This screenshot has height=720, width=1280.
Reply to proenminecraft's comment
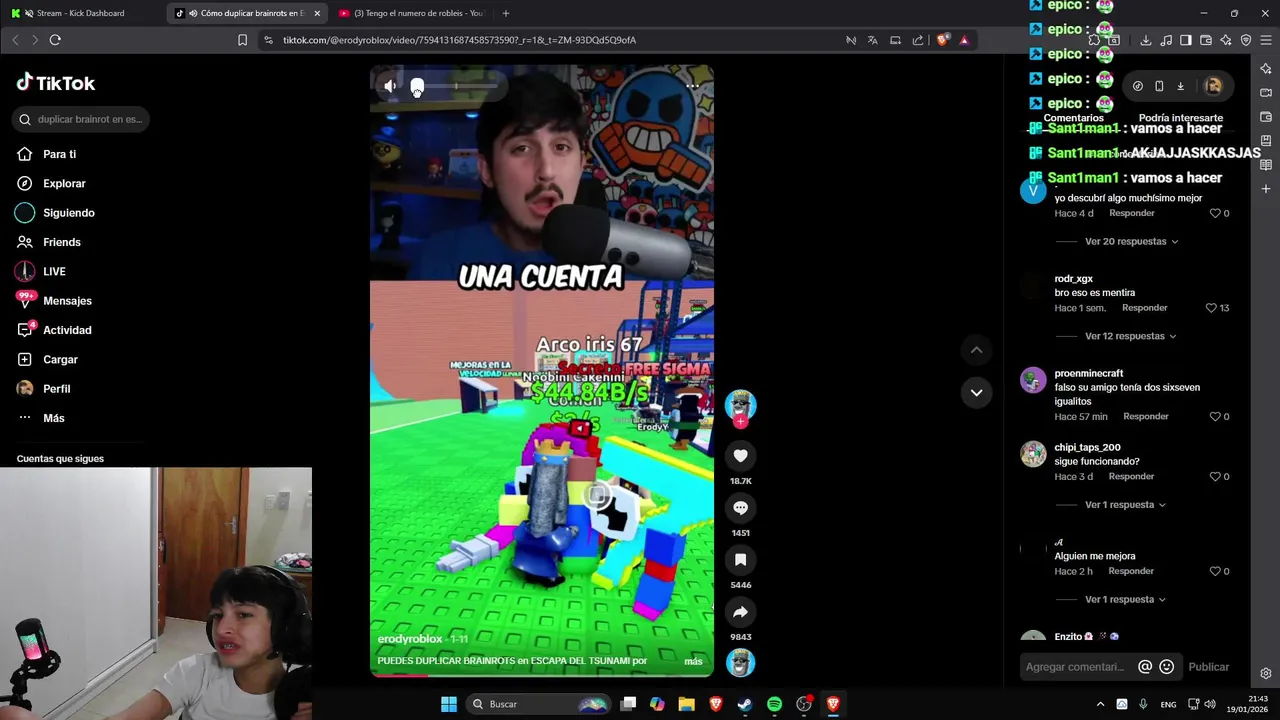pyautogui.click(x=1146, y=417)
